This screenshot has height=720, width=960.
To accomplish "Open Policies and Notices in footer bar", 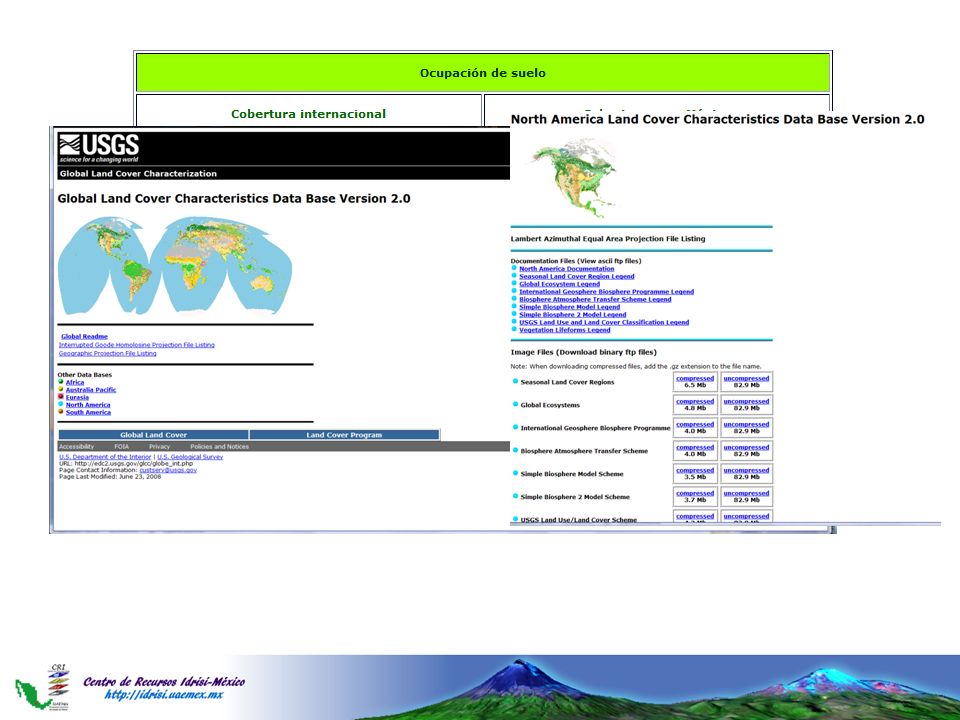I will [x=219, y=447].
